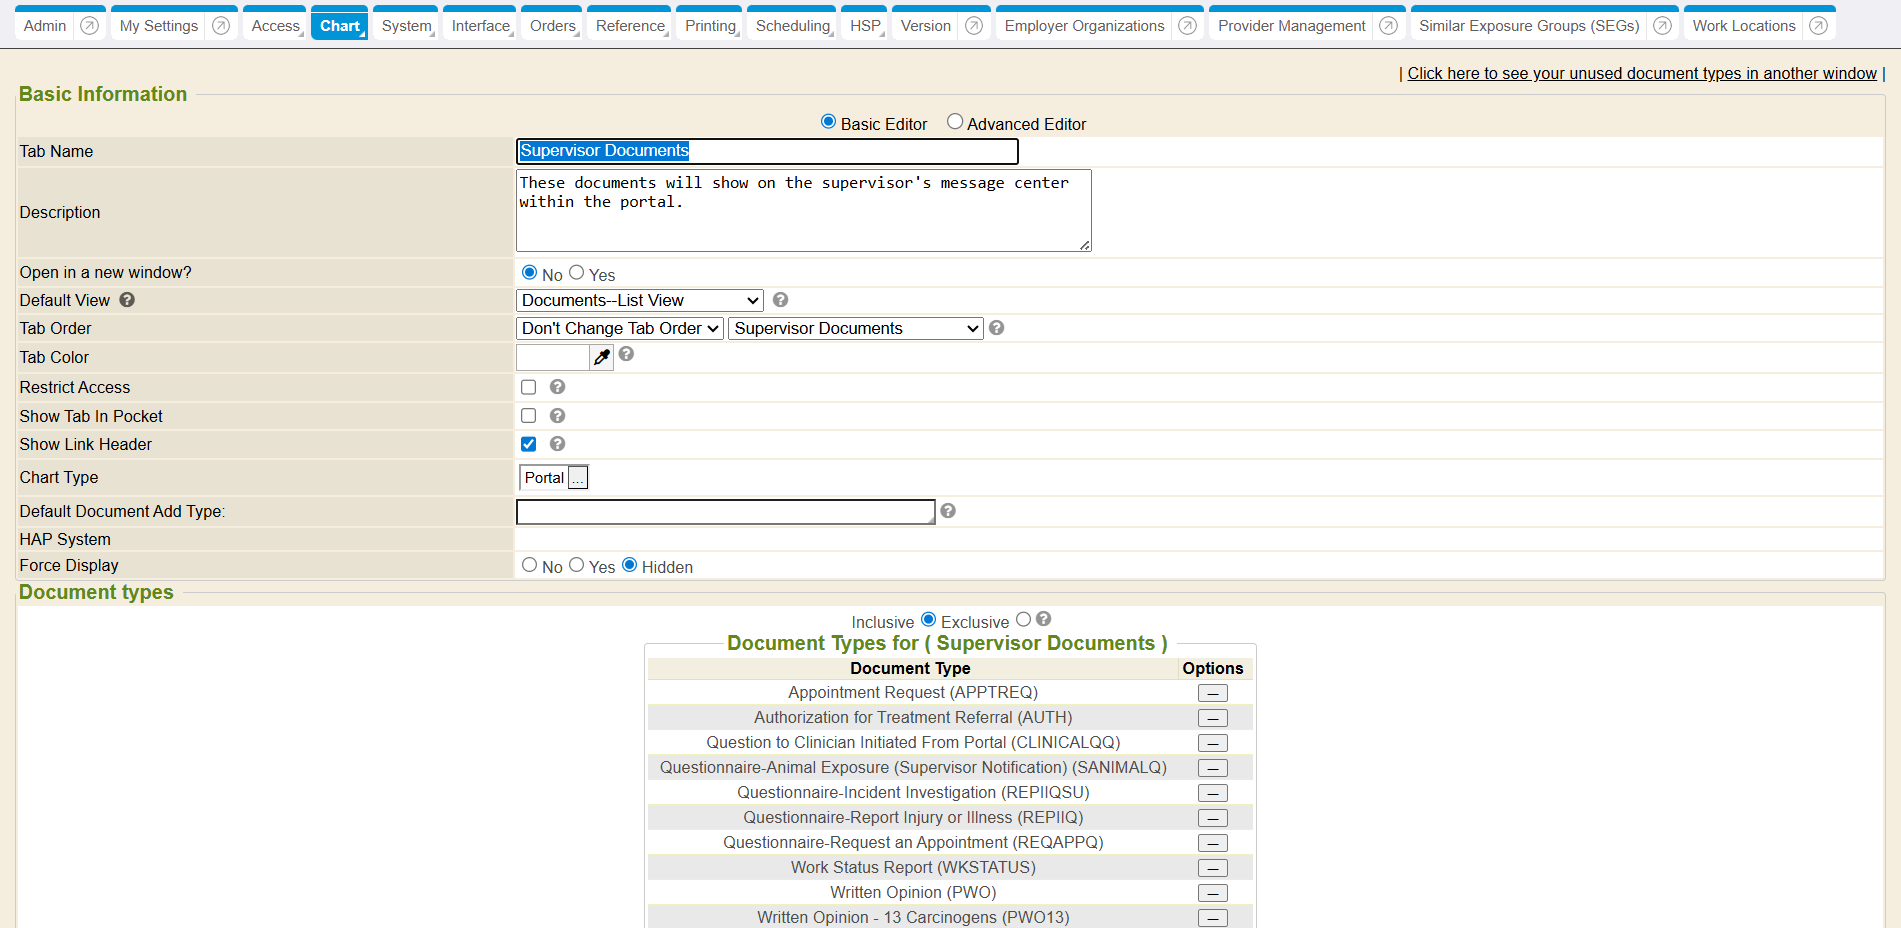
Task: Click the Tab Color swatch field
Action: tap(552, 357)
